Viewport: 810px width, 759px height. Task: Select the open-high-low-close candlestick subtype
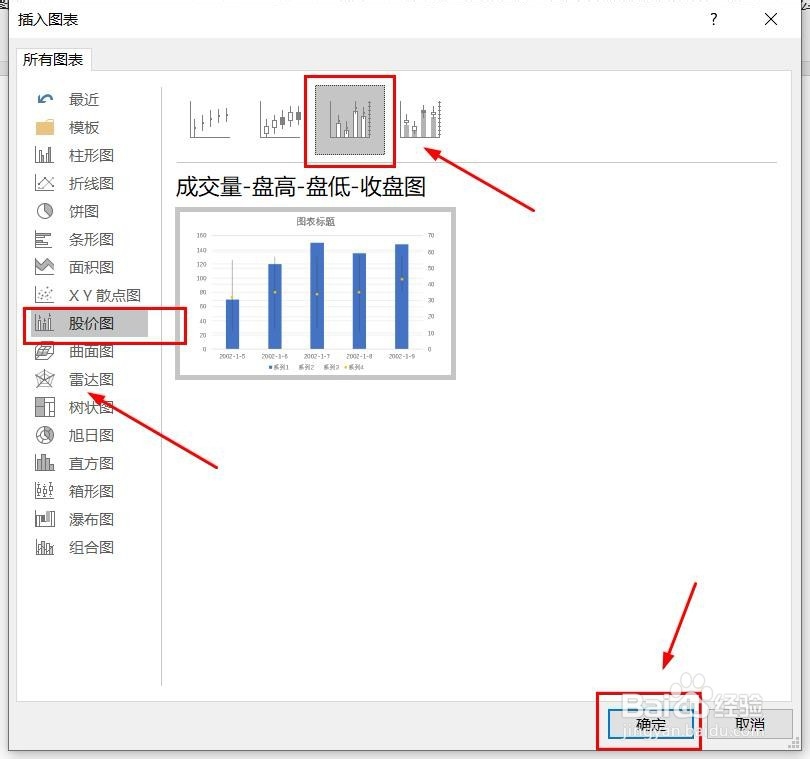(280, 120)
